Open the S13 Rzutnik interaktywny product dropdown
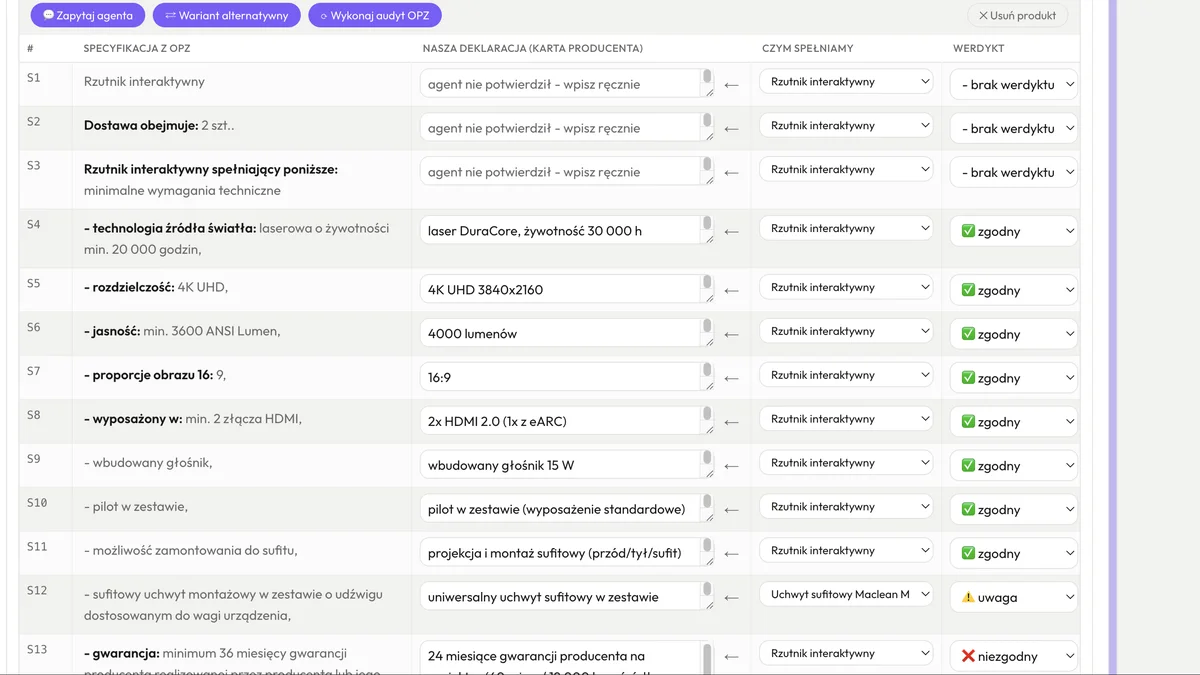1200x675 pixels. 846,653
